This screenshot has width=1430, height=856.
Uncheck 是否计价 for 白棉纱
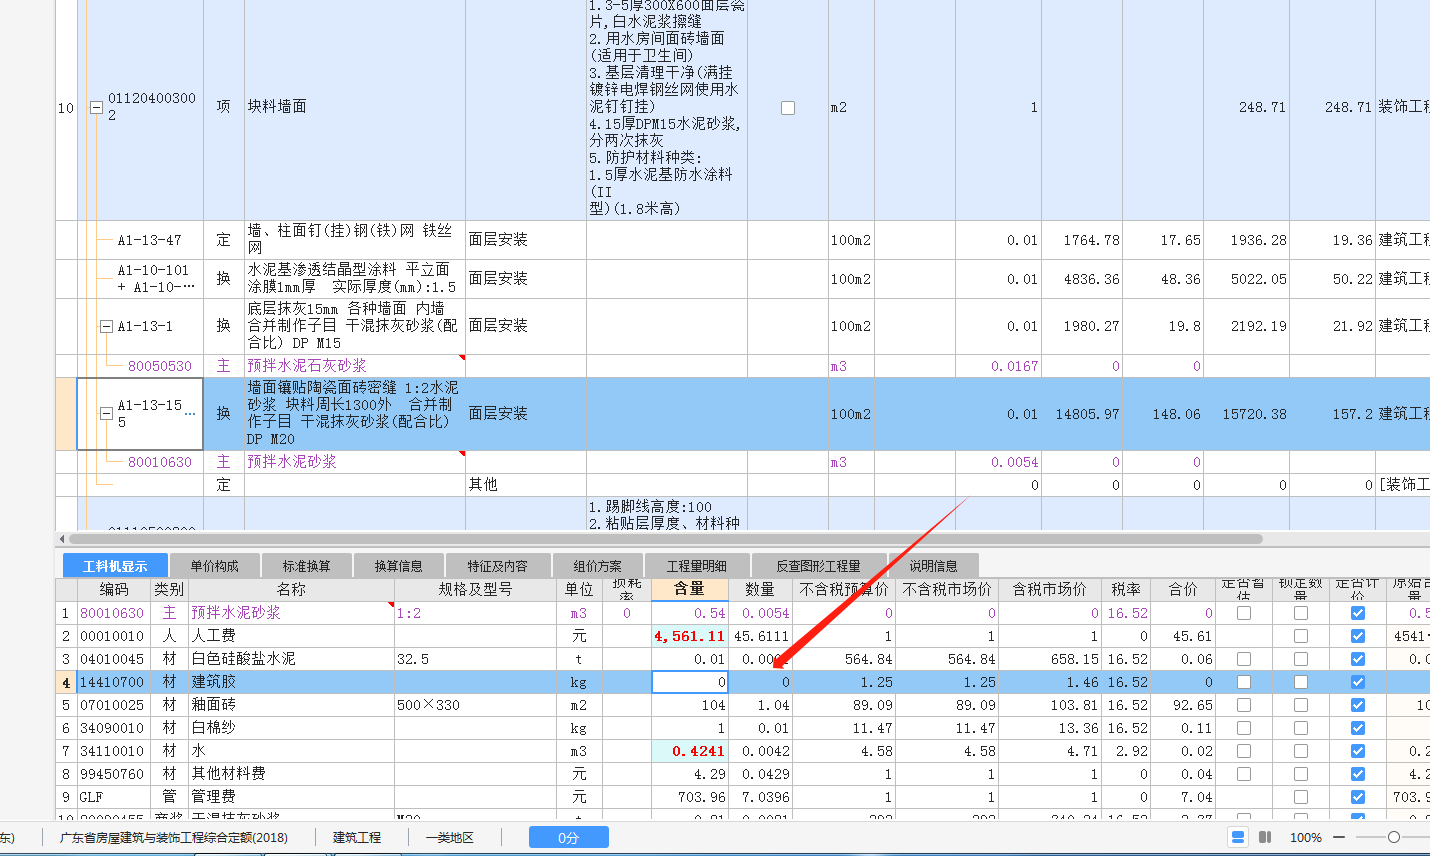tap(1358, 728)
